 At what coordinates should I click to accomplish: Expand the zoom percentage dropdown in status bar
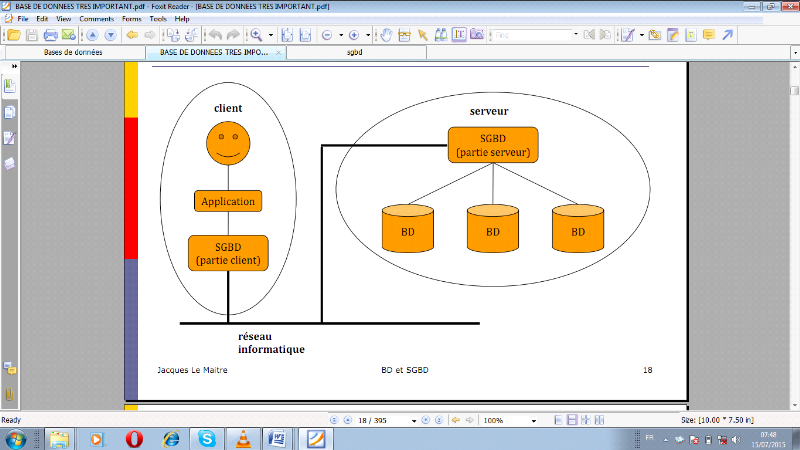(536, 421)
